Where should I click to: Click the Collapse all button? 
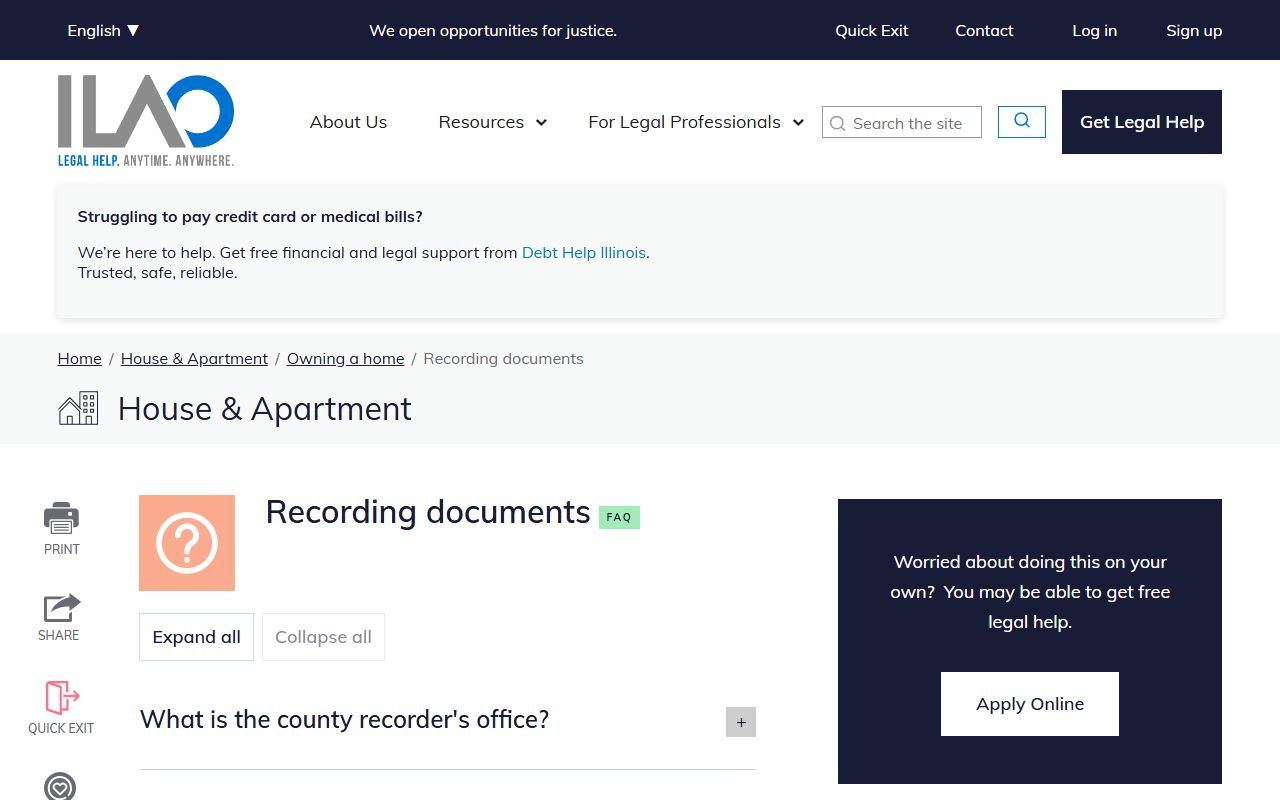pyautogui.click(x=323, y=637)
